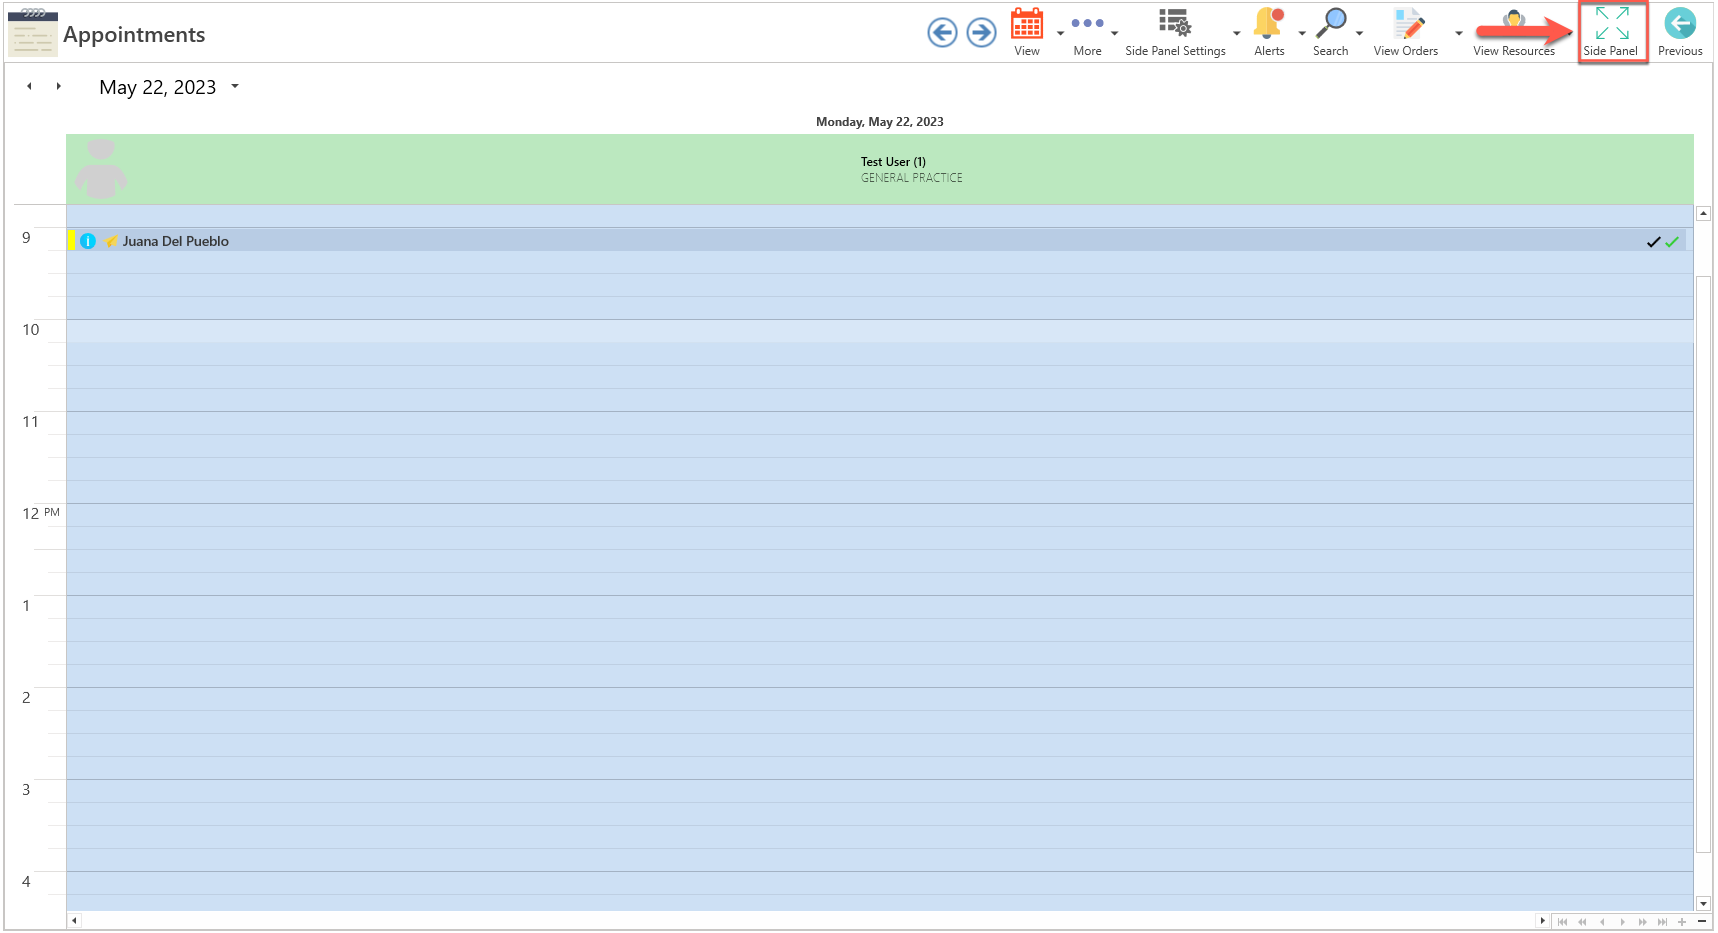The width and height of the screenshot is (1718, 933).
Task: Click the Test User avatar placeholder
Action: tap(101, 169)
